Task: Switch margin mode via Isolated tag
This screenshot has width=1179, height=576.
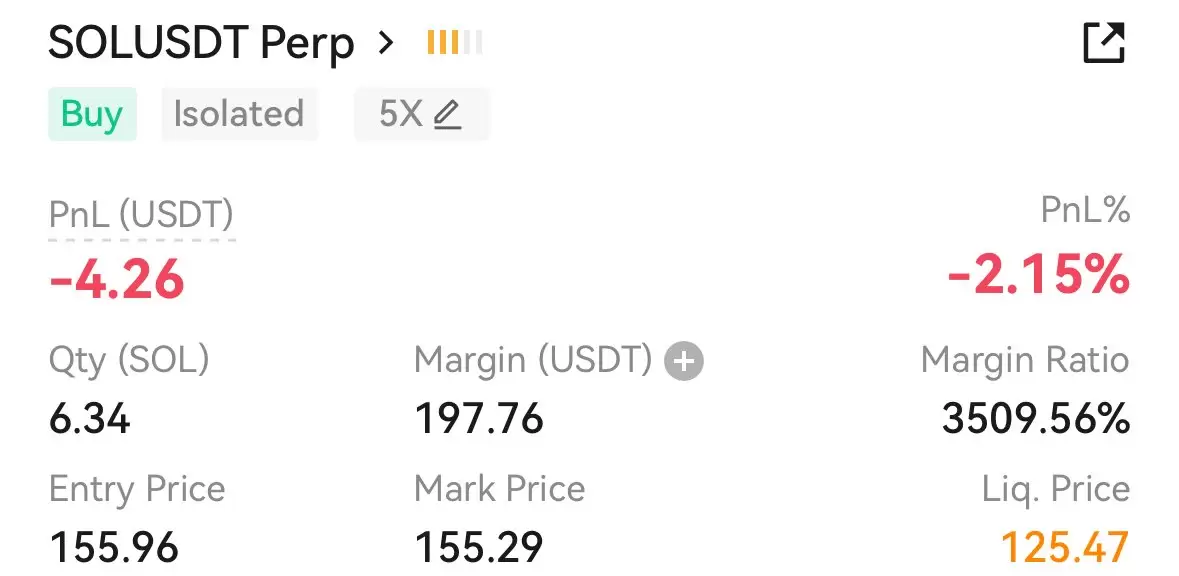Action: point(239,114)
